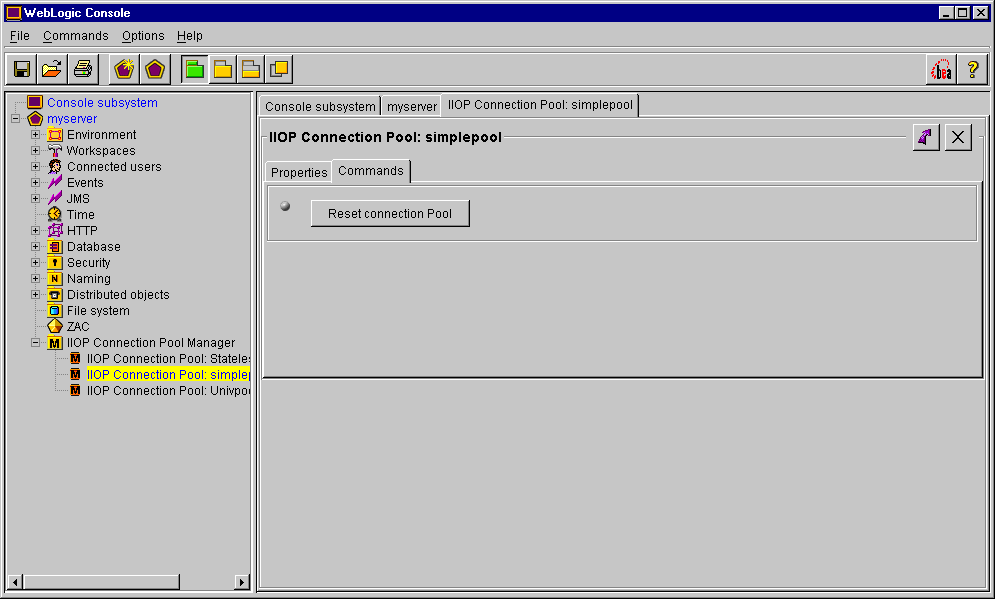The width and height of the screenshot is (998, 602).
Task: Click the Database tree icon
Action: tap(55, 247)
